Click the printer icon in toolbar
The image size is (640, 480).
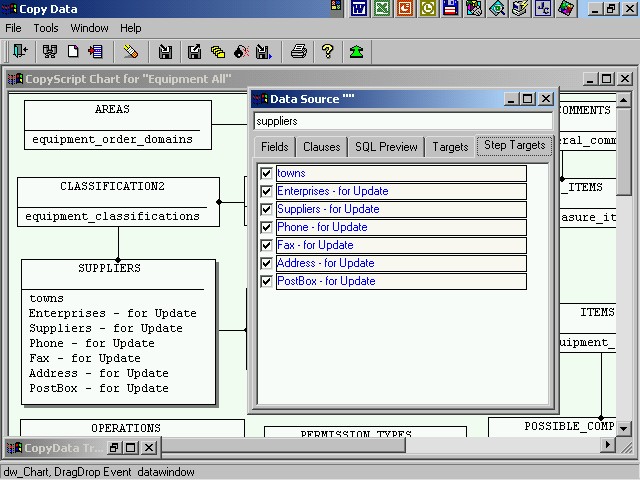(x=298, y=51)
